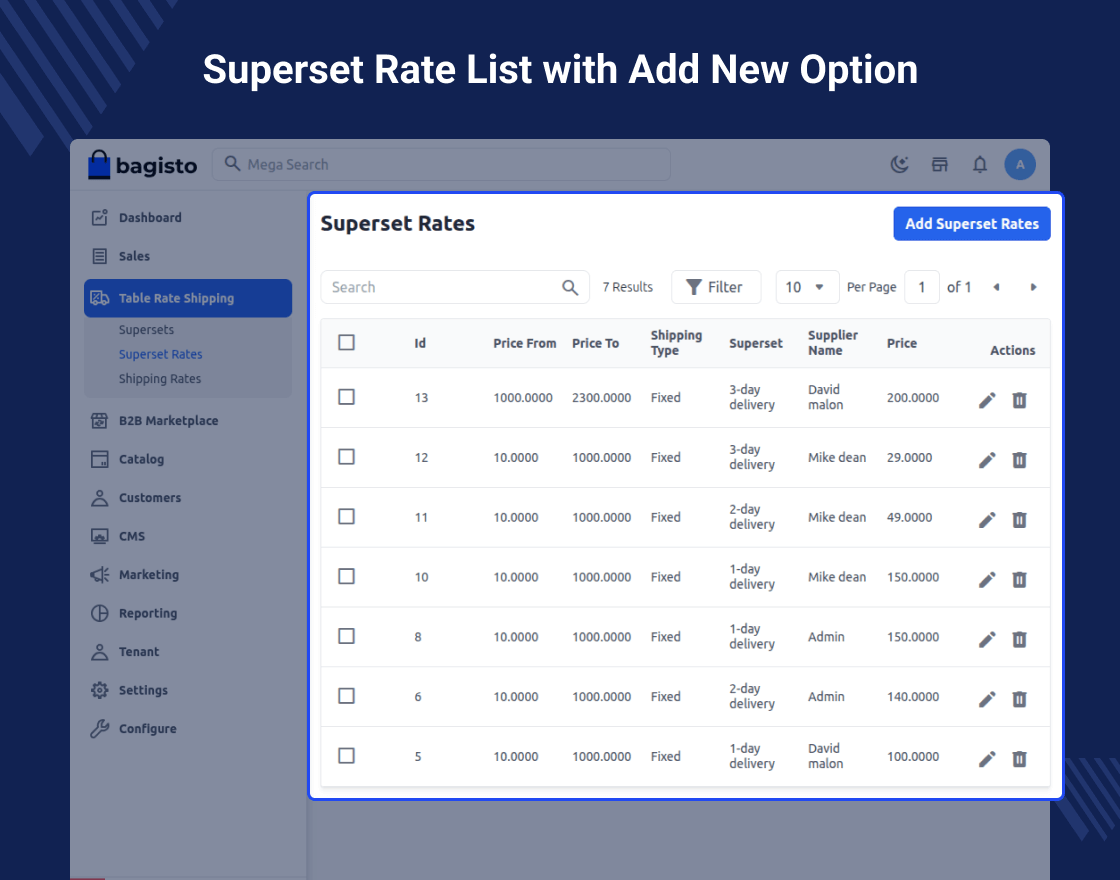Check the row with Id 6
The width and height of the screenshot is (1120, 880).
pyautogui.click(x=346, y=696)
